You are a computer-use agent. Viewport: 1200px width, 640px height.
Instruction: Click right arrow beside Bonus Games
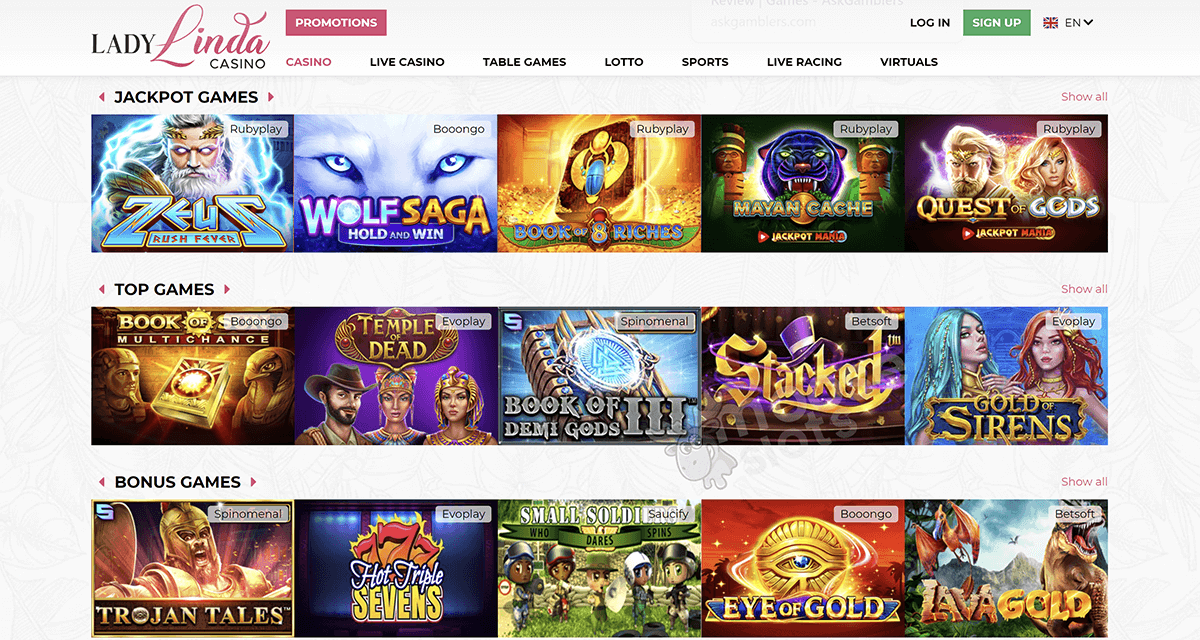click(x=254, y=482)
